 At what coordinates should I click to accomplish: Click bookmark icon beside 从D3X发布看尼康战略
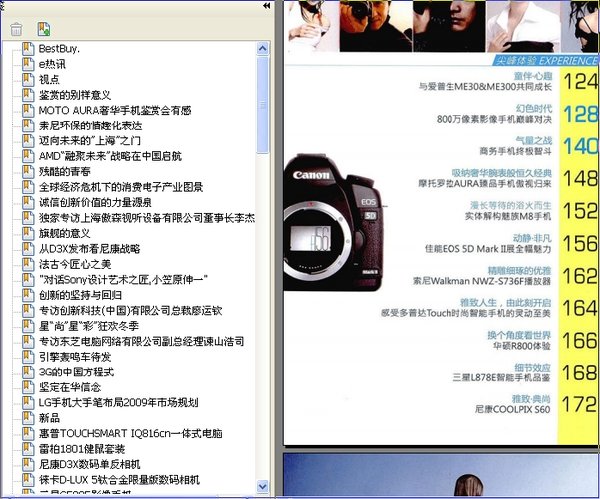28,249
